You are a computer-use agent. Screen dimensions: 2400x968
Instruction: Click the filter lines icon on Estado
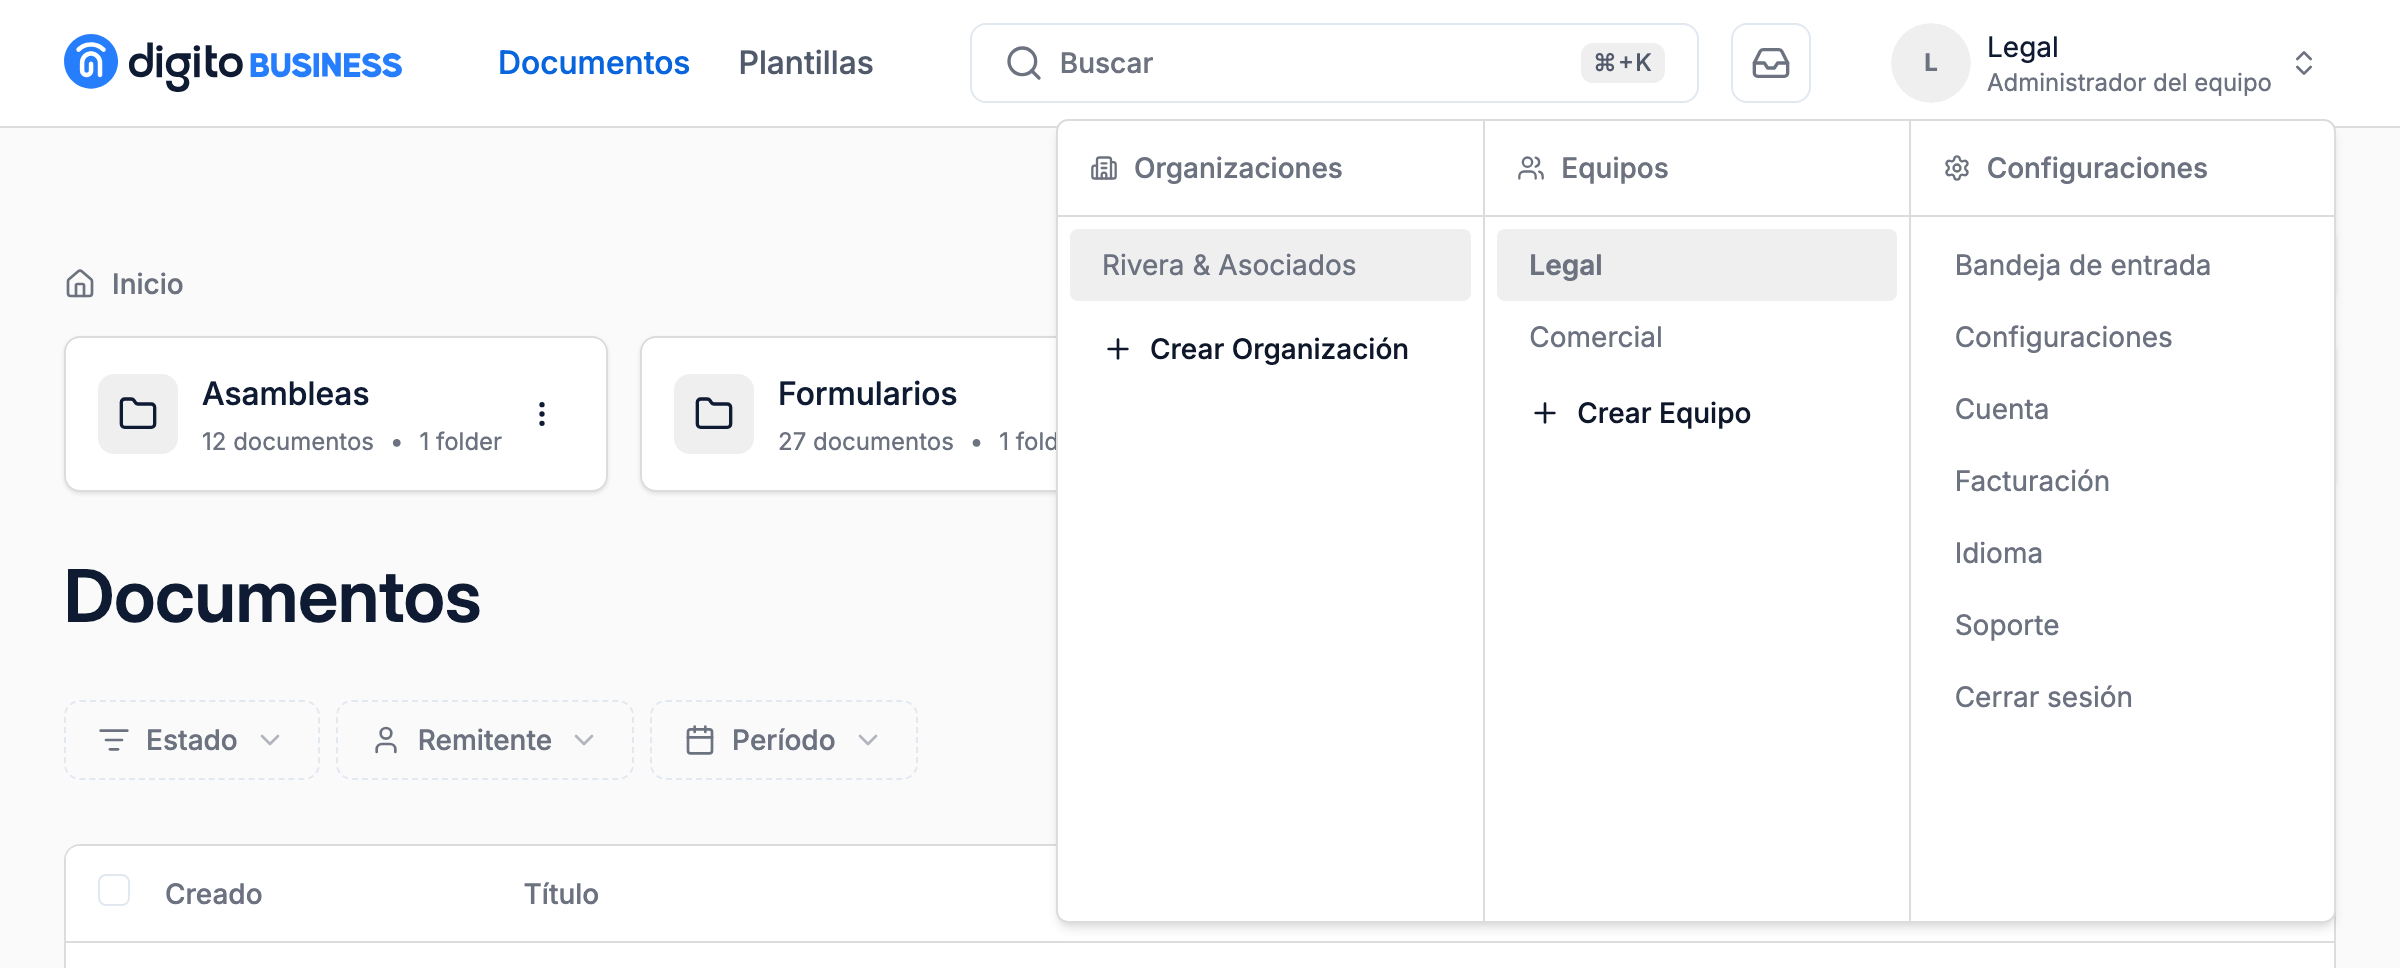click(114, 740)
